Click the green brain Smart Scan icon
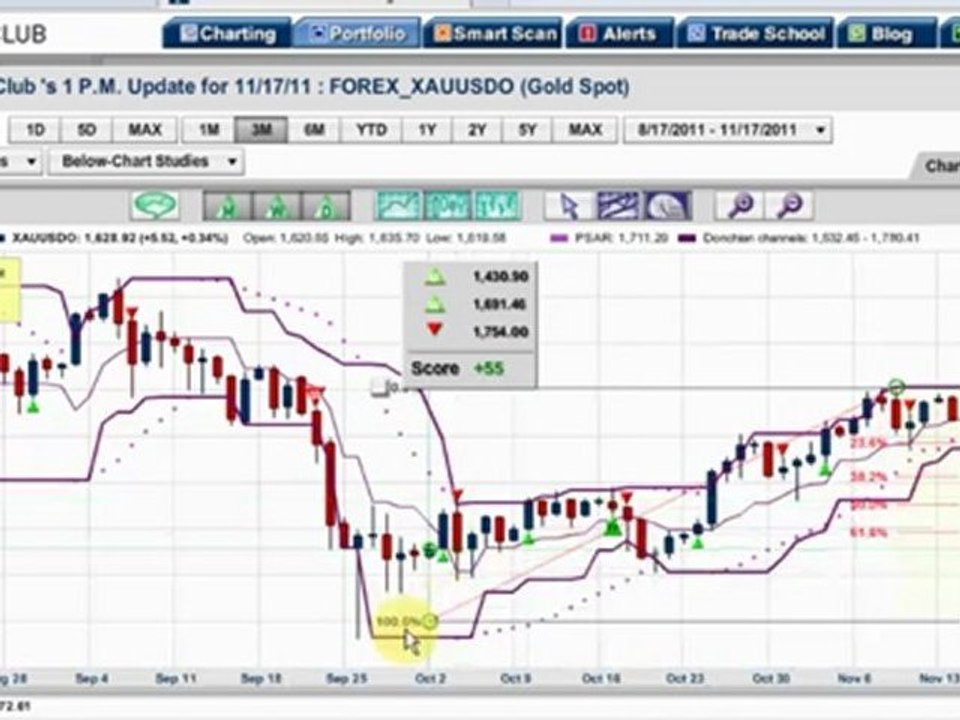The image size is (960, 720). click(x=155, y=206)
